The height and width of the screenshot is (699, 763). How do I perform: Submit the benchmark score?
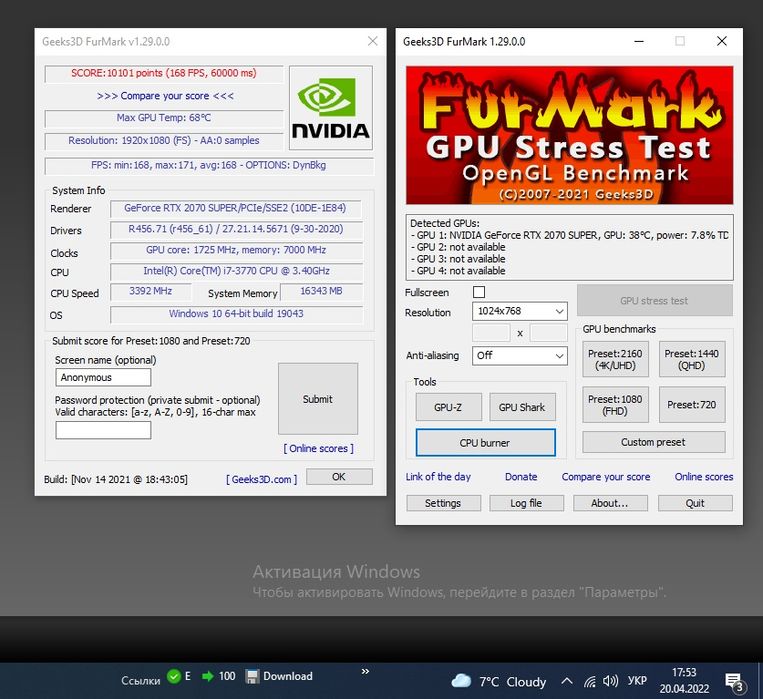tap(318, 399)
